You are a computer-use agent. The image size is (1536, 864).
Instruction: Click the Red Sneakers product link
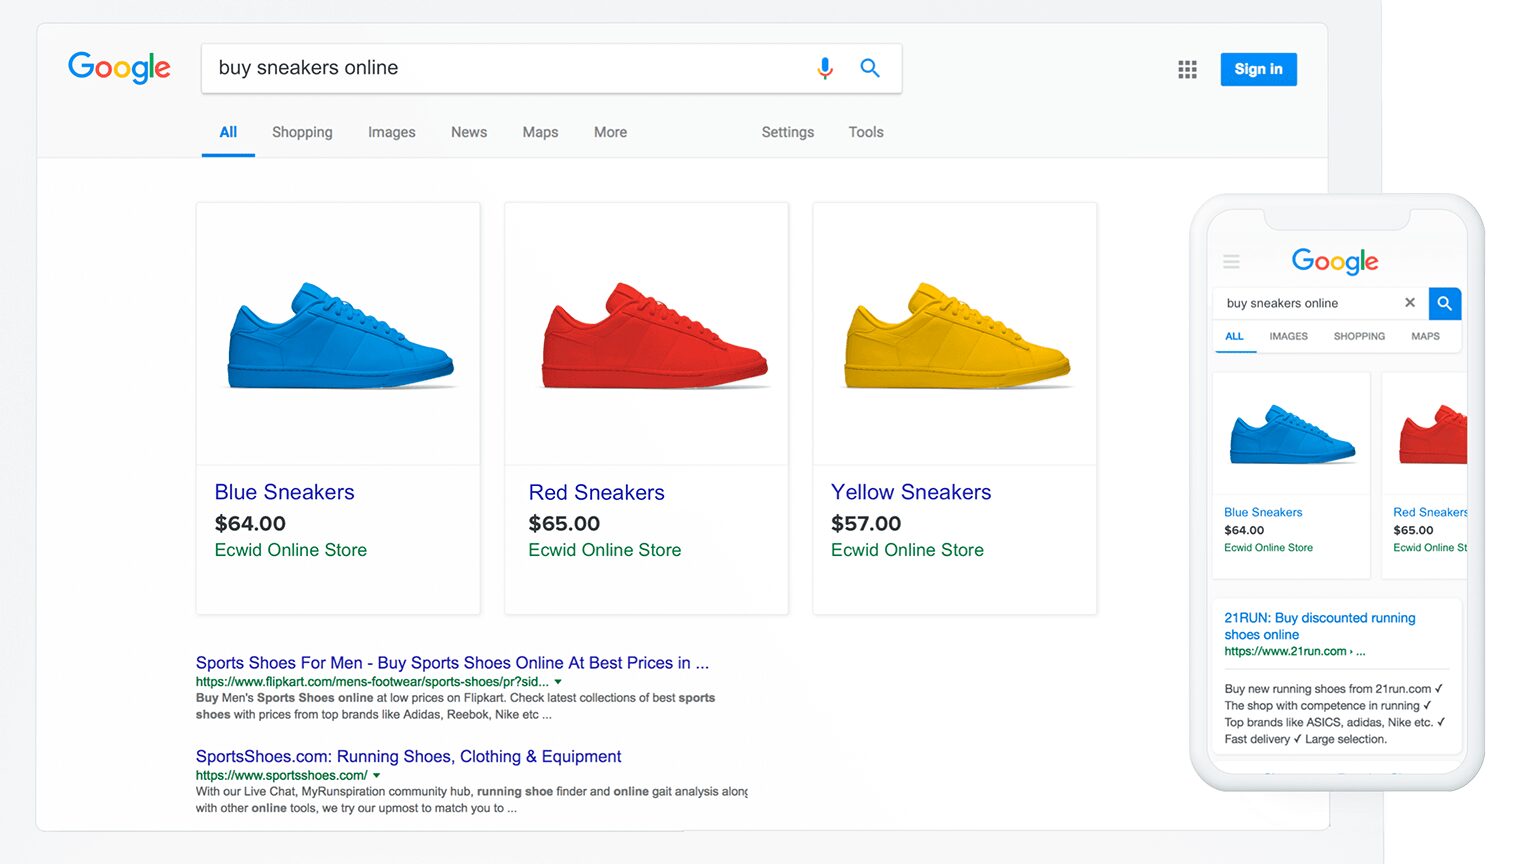[596, 492]
